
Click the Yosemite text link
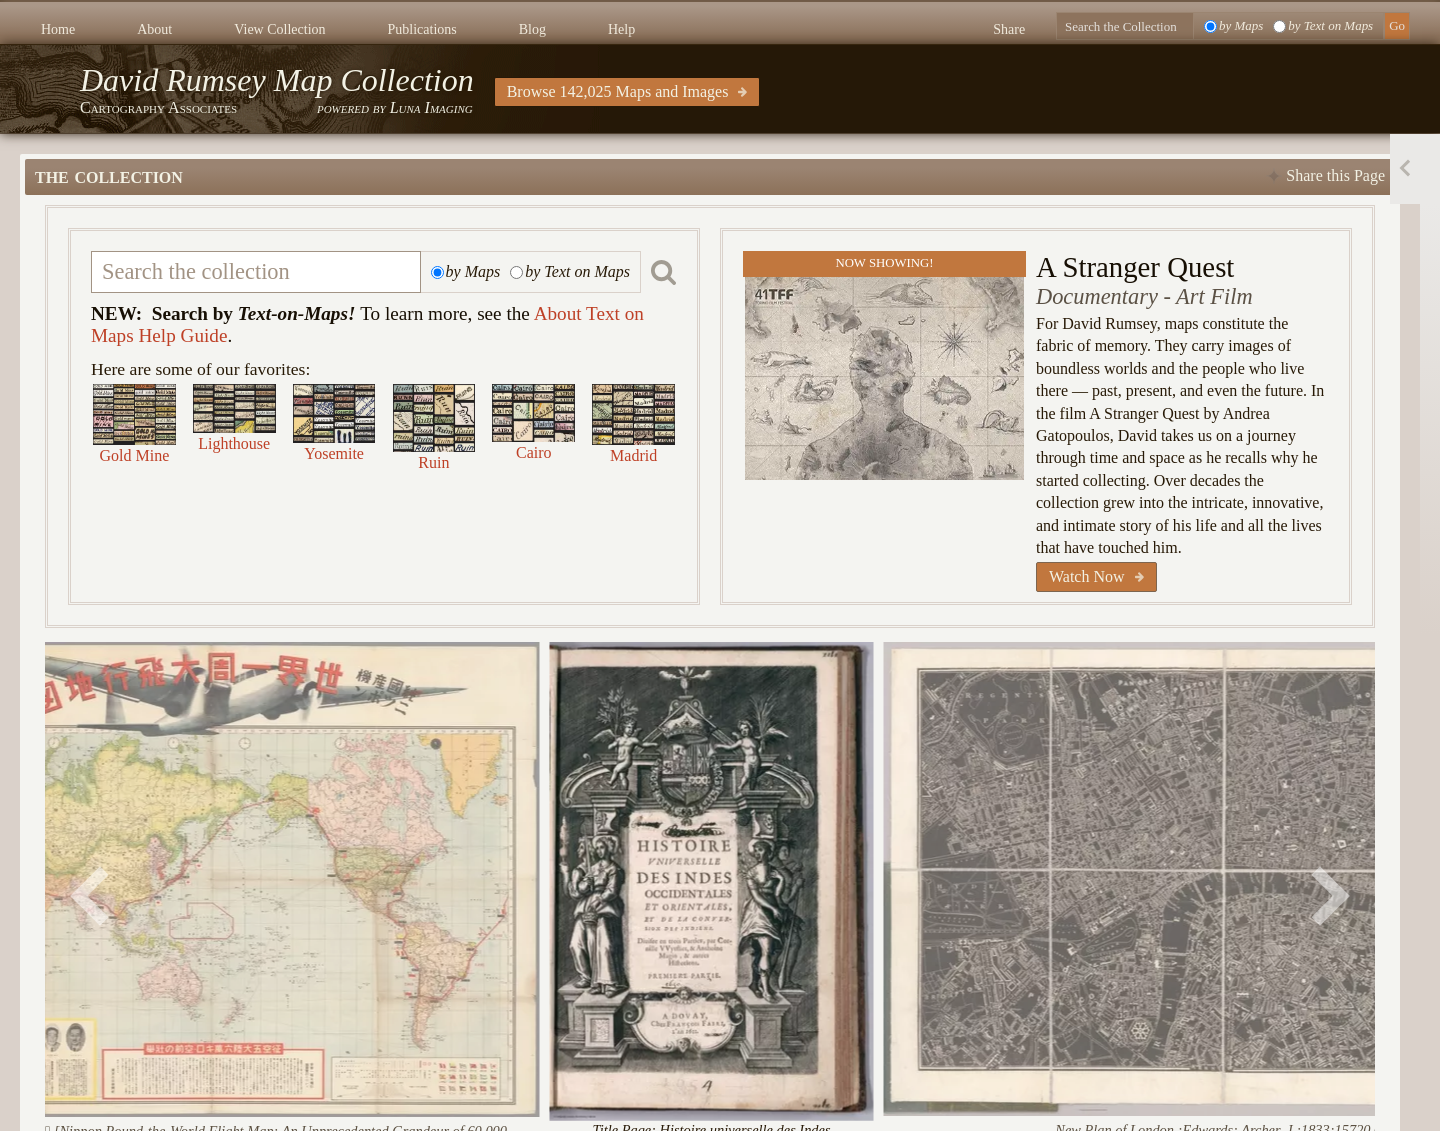[x=334, y=454]
